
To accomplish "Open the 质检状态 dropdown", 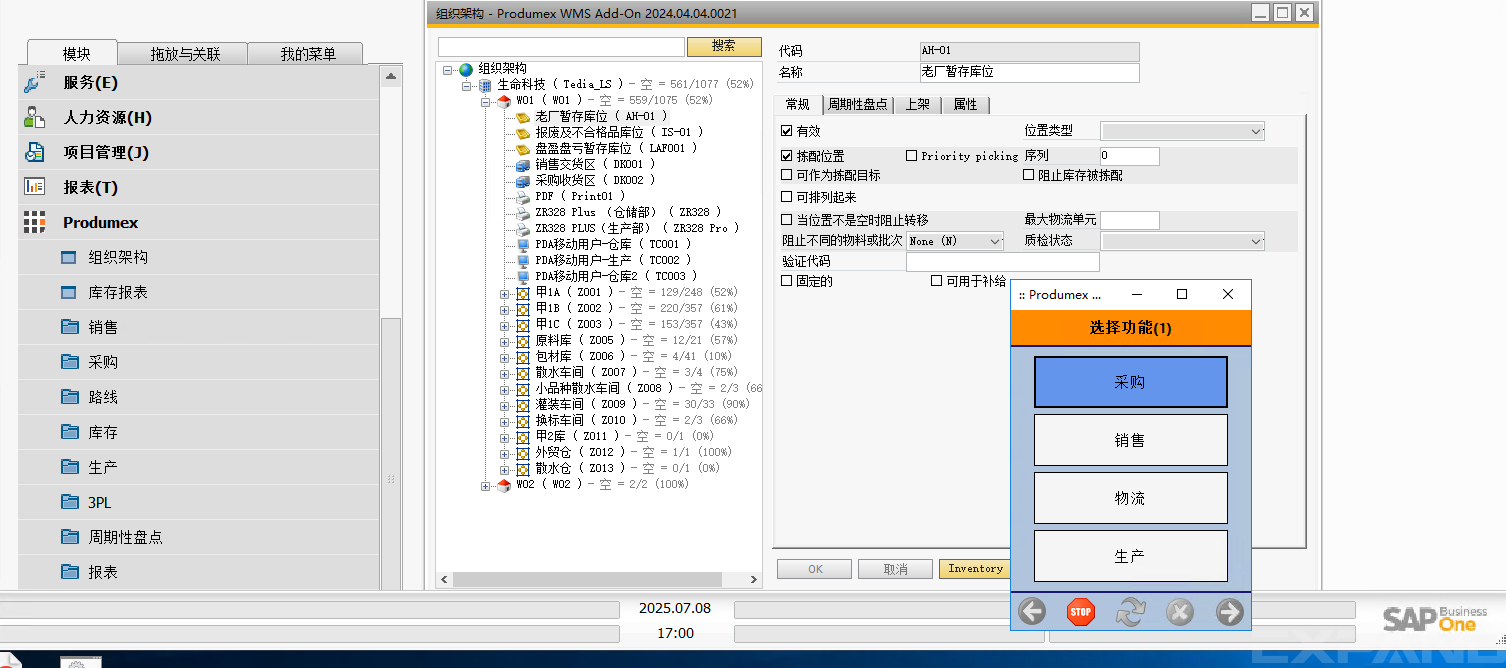I will (x=1182, y=241).
